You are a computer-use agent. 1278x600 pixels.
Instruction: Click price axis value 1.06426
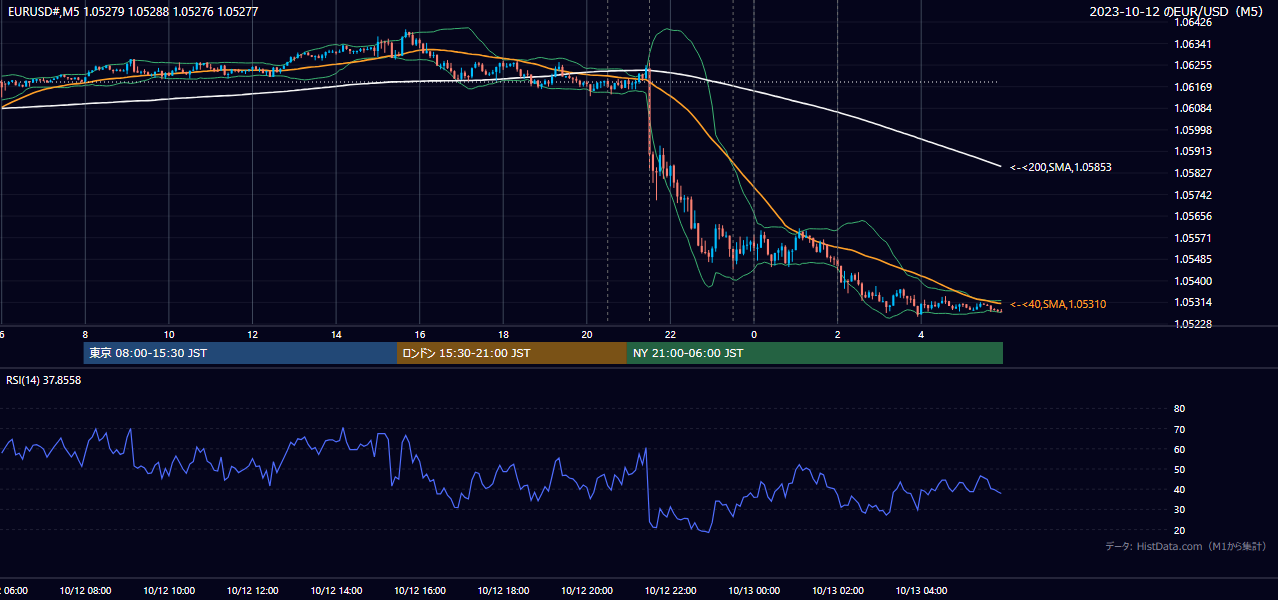1192,22
